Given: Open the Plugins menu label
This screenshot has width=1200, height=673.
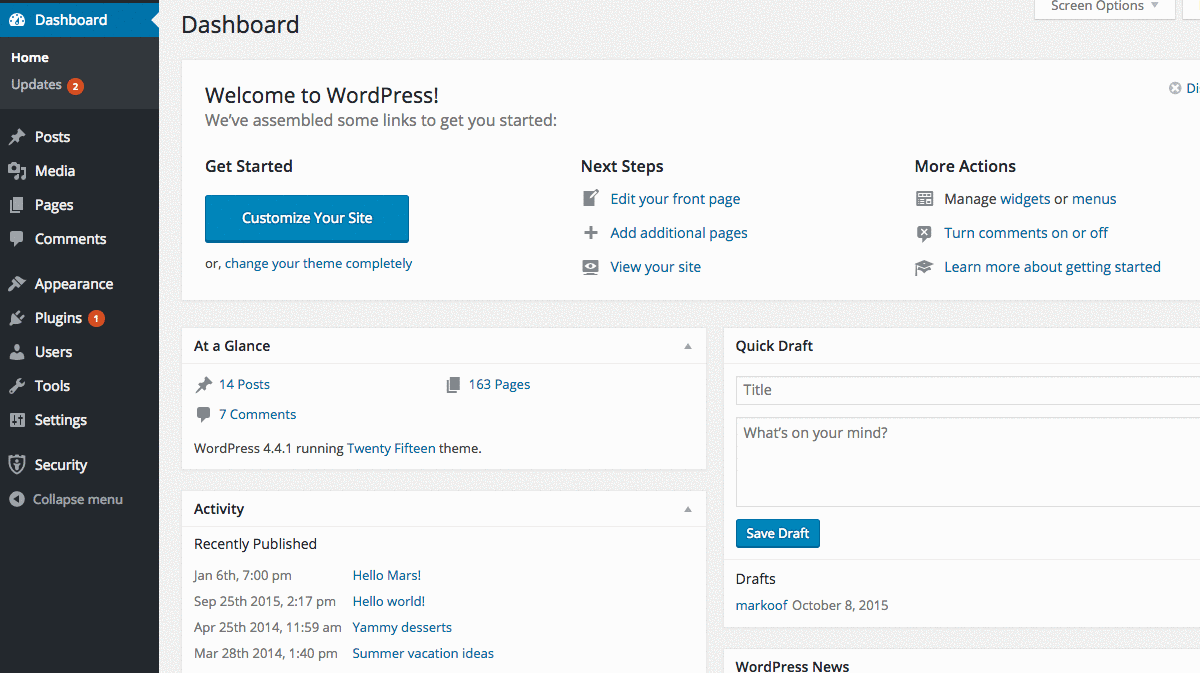Looking at the screenshot, I should [x=58, y=318].
